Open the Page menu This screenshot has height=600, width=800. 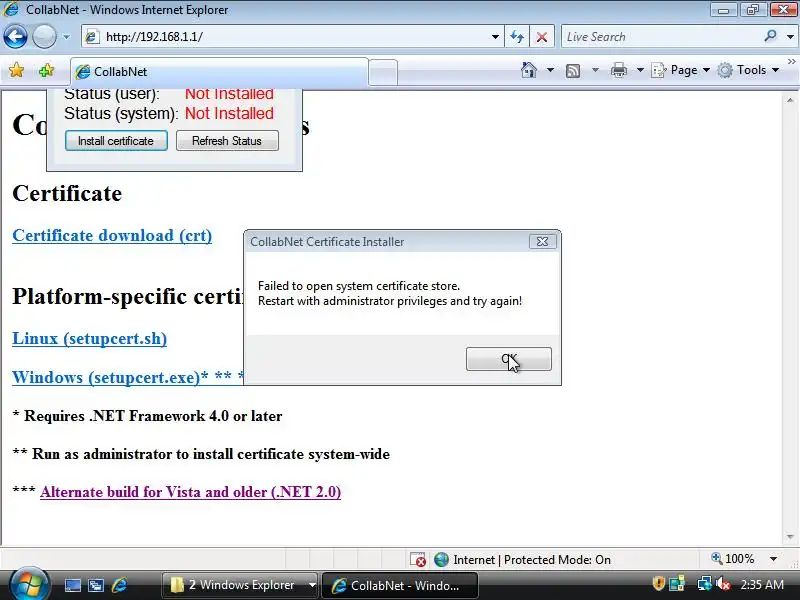coord(681,70)
